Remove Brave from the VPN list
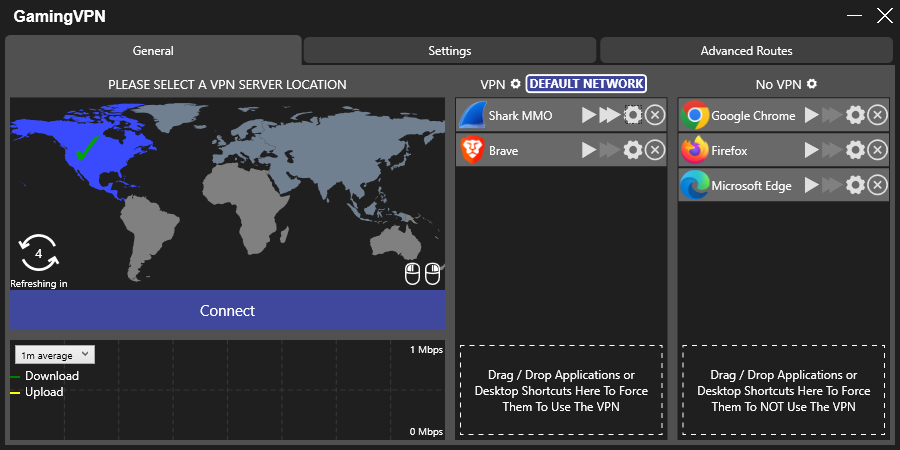 654,151
